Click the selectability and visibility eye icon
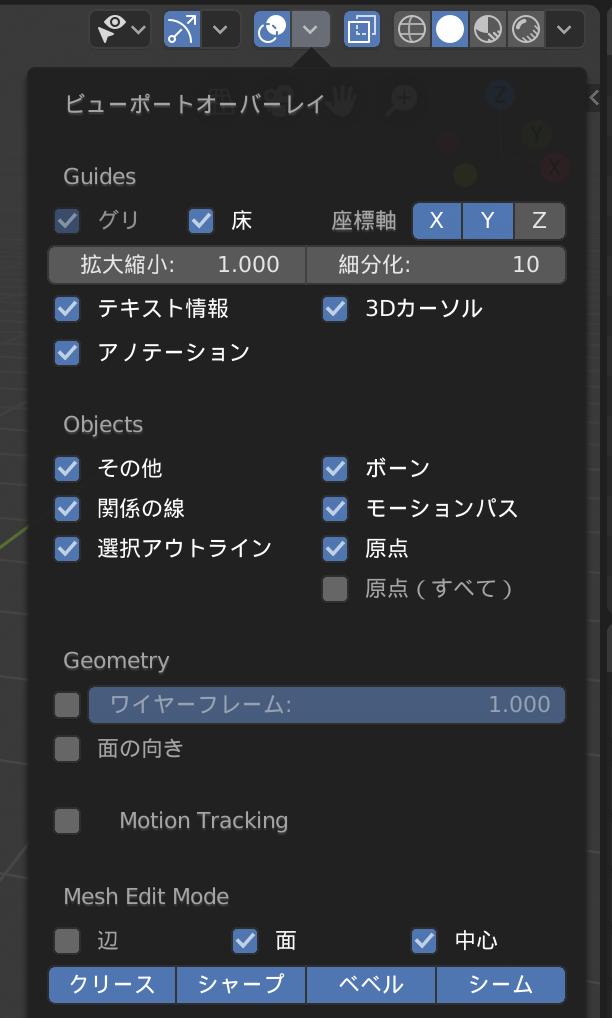612x1018 pixels. tap(119, 29)
